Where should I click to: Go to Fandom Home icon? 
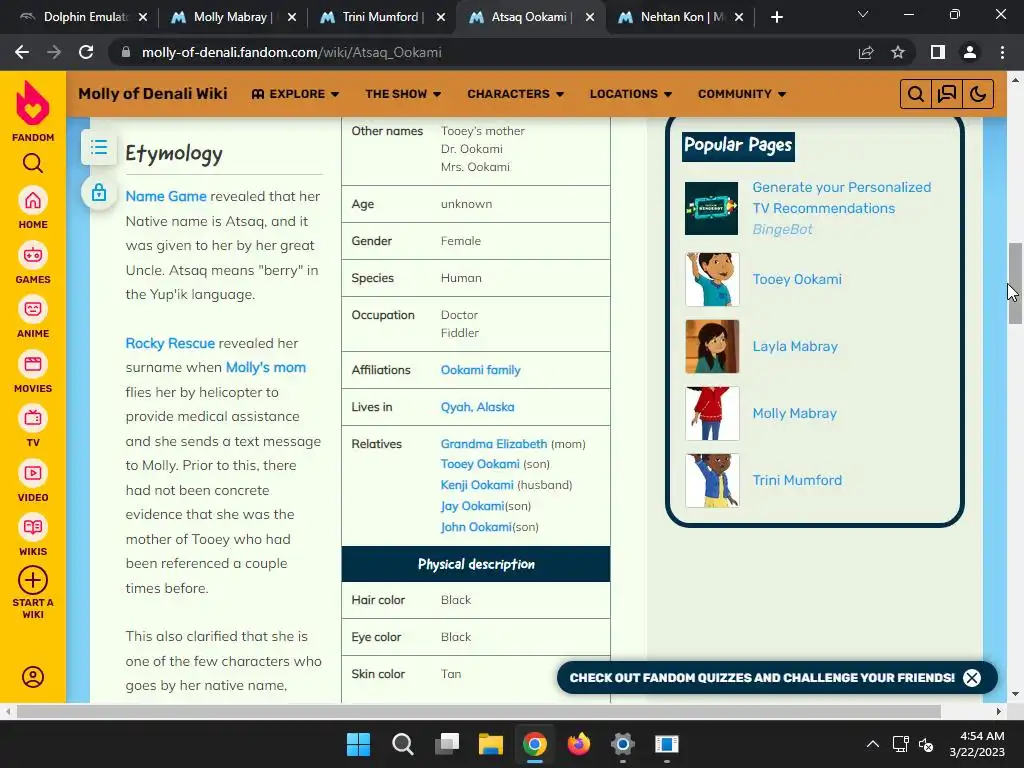pyautogui.click(x=33, y=200)
